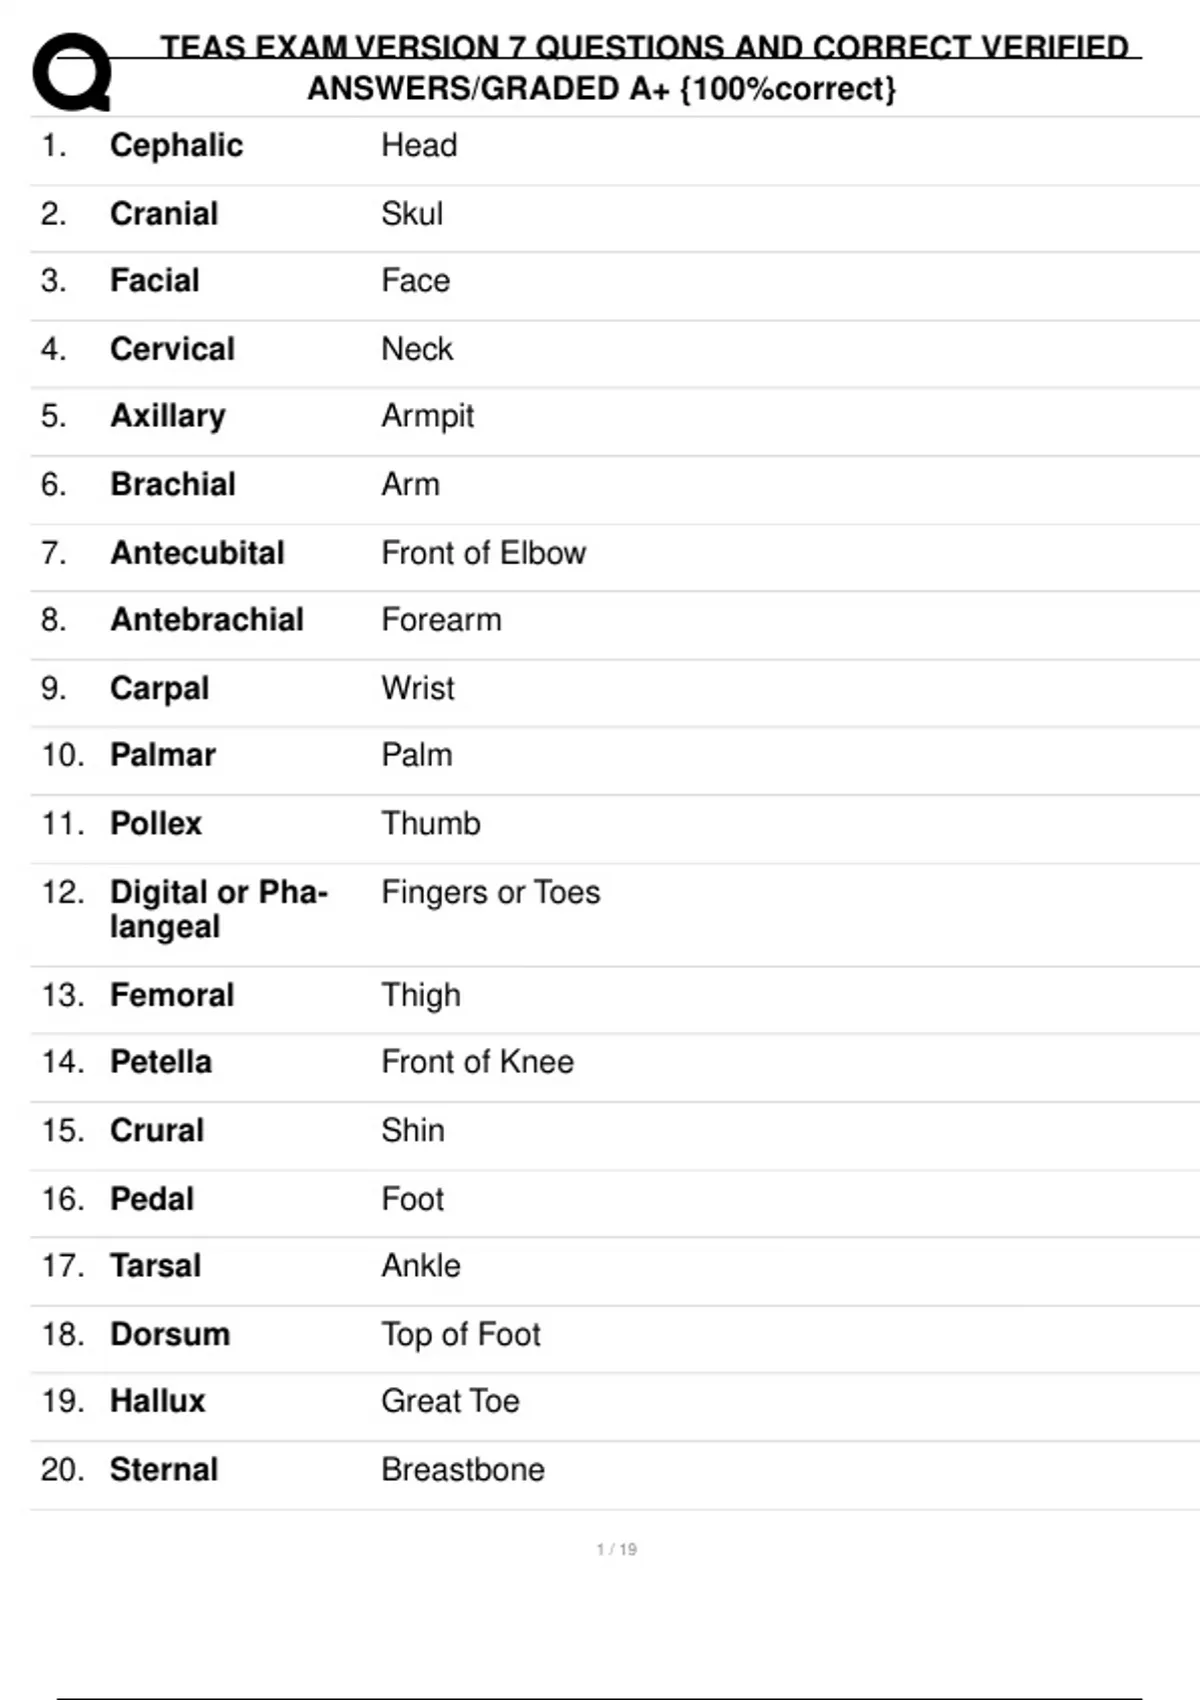
Task: Click the 'Breastbone' definition text
Action: click(x=462, y=1470)
